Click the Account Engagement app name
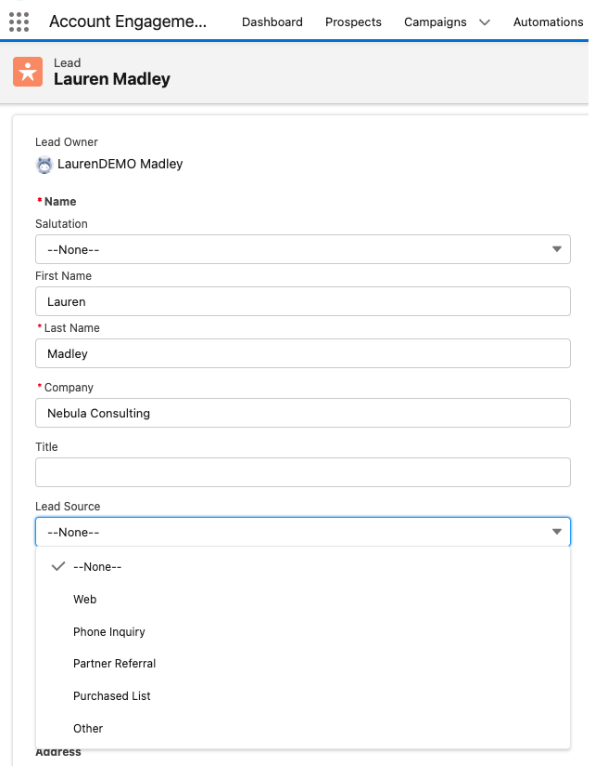This screenshot has height=766, width=589. click(128, 21)
